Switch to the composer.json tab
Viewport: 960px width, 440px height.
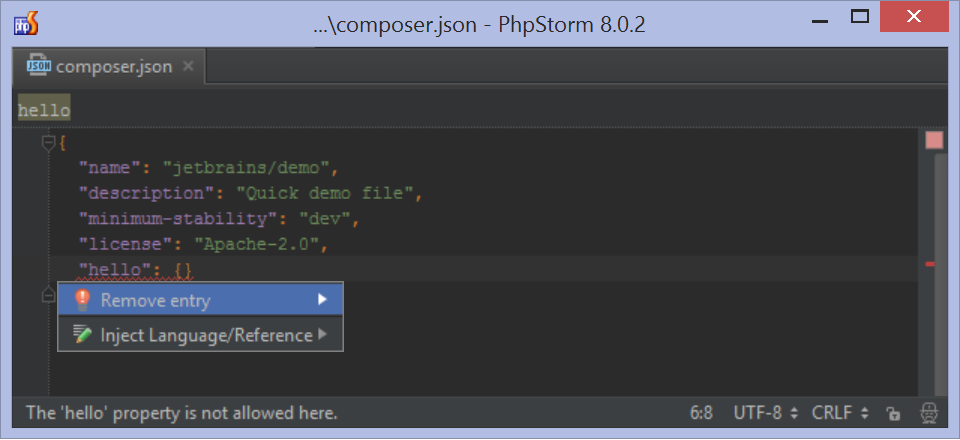pyautogui.click(x=109, y=66)
